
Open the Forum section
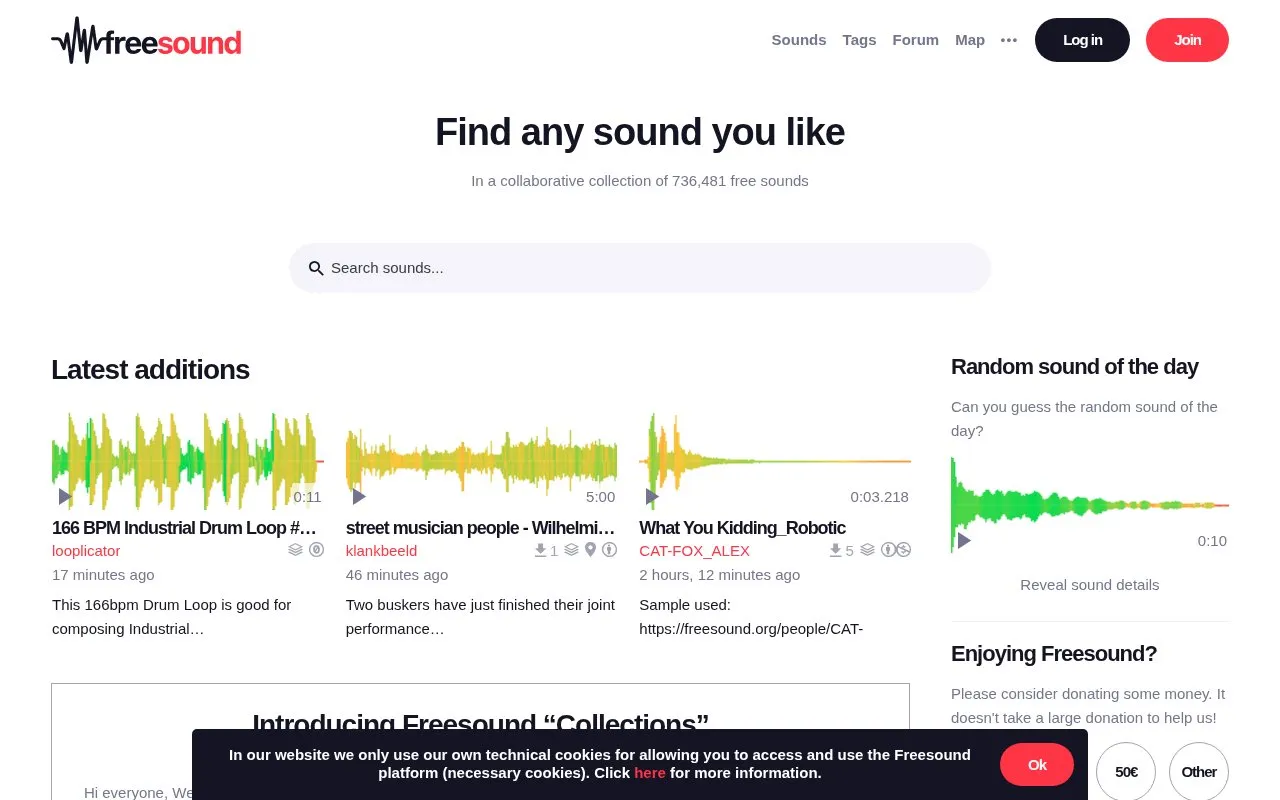[916, 40]
